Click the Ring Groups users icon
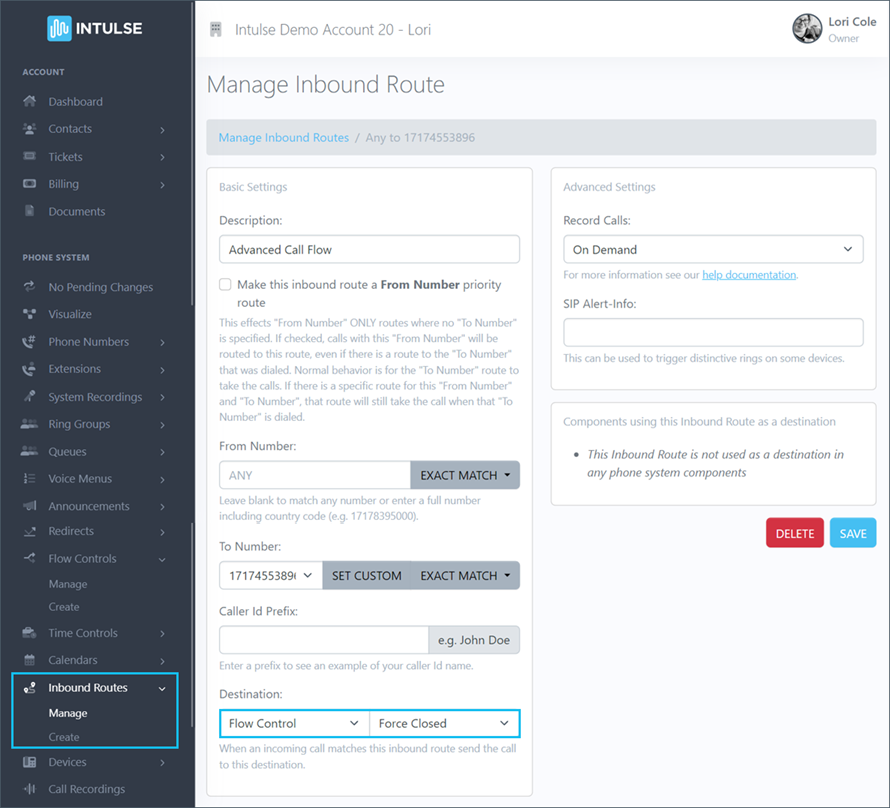Screen dimensions: 890x808 tap(30, 424)
